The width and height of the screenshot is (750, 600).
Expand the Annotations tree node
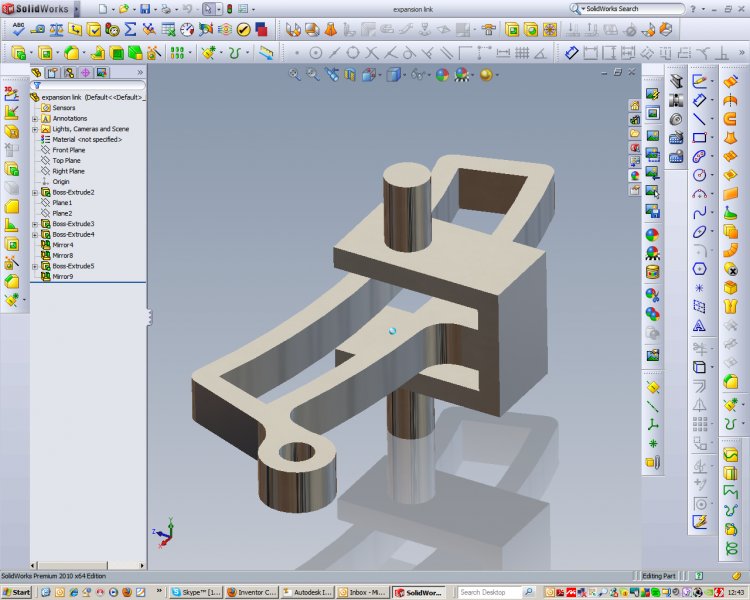35,118
